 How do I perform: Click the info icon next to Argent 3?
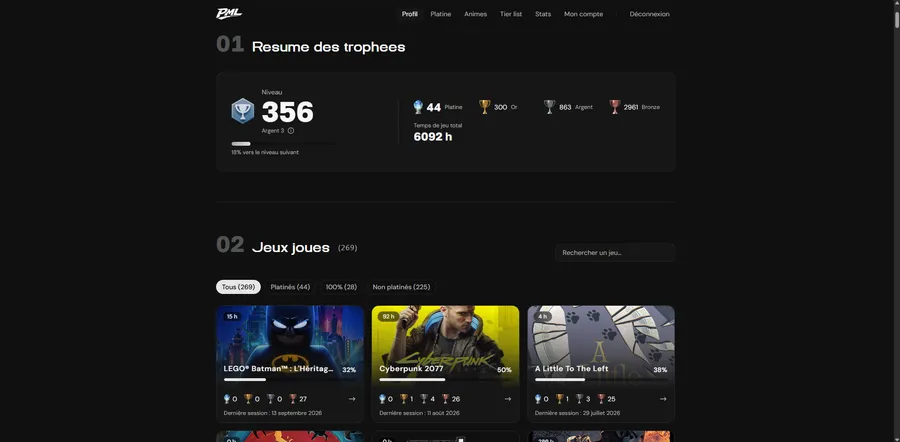coord(291,131)
